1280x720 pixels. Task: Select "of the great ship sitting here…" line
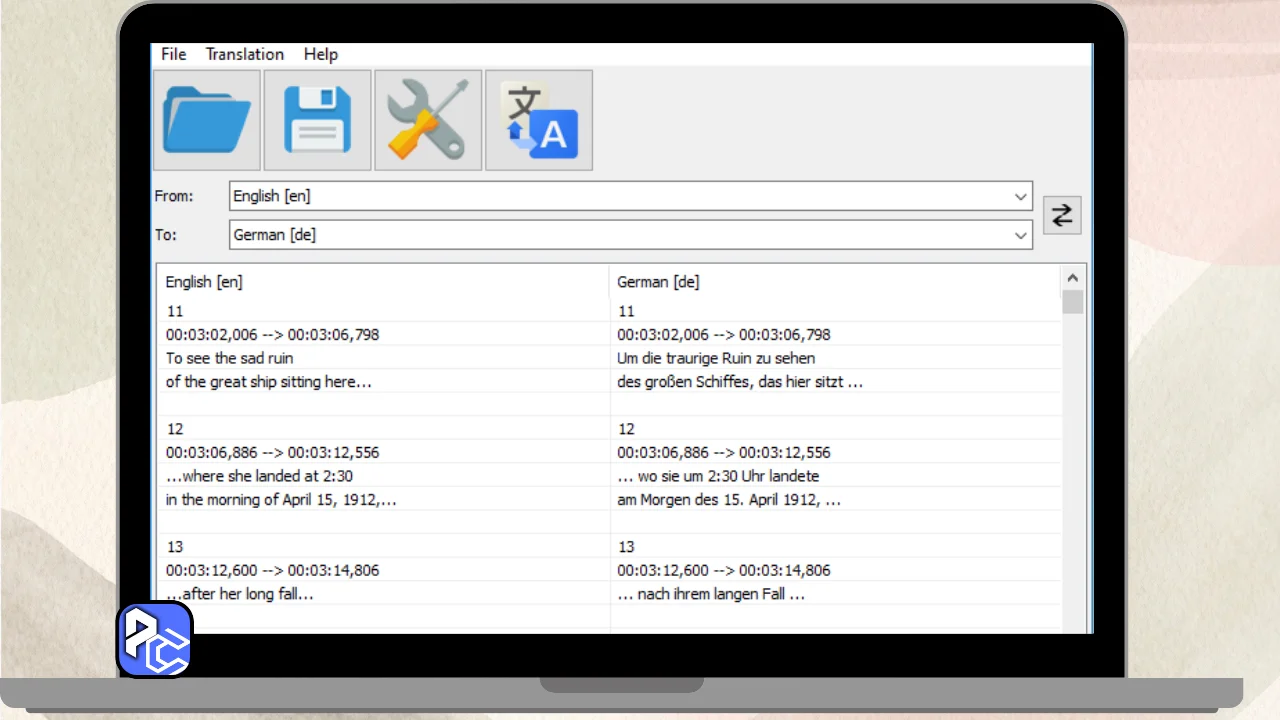[269, 382]
